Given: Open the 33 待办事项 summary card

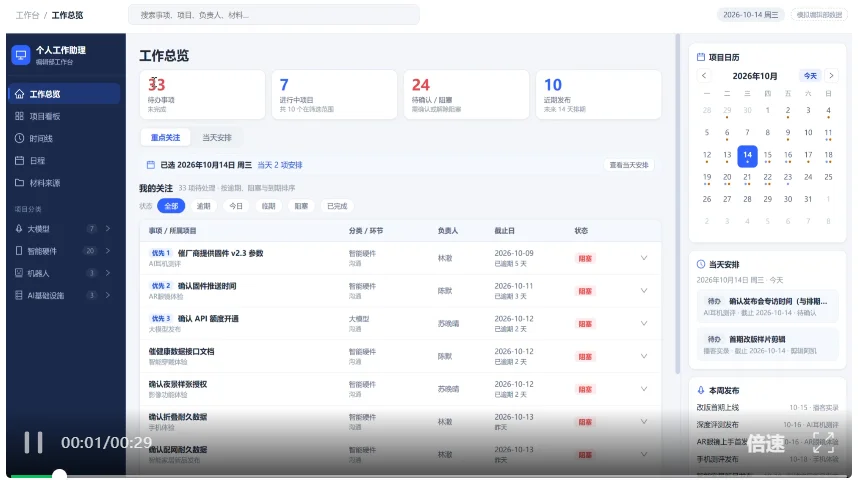Looking at the screenshot, I should coord(202,94).
